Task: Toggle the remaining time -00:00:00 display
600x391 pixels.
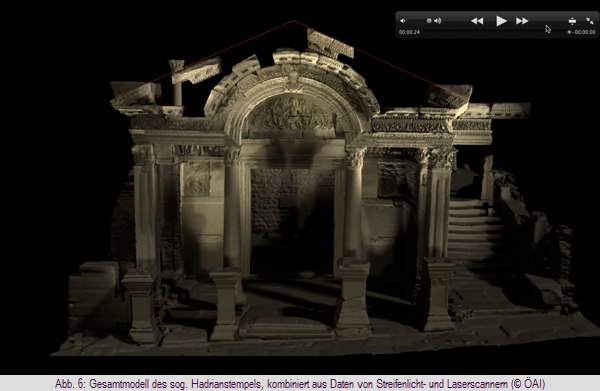Action: pyautogui.click(x=584, y=32)
